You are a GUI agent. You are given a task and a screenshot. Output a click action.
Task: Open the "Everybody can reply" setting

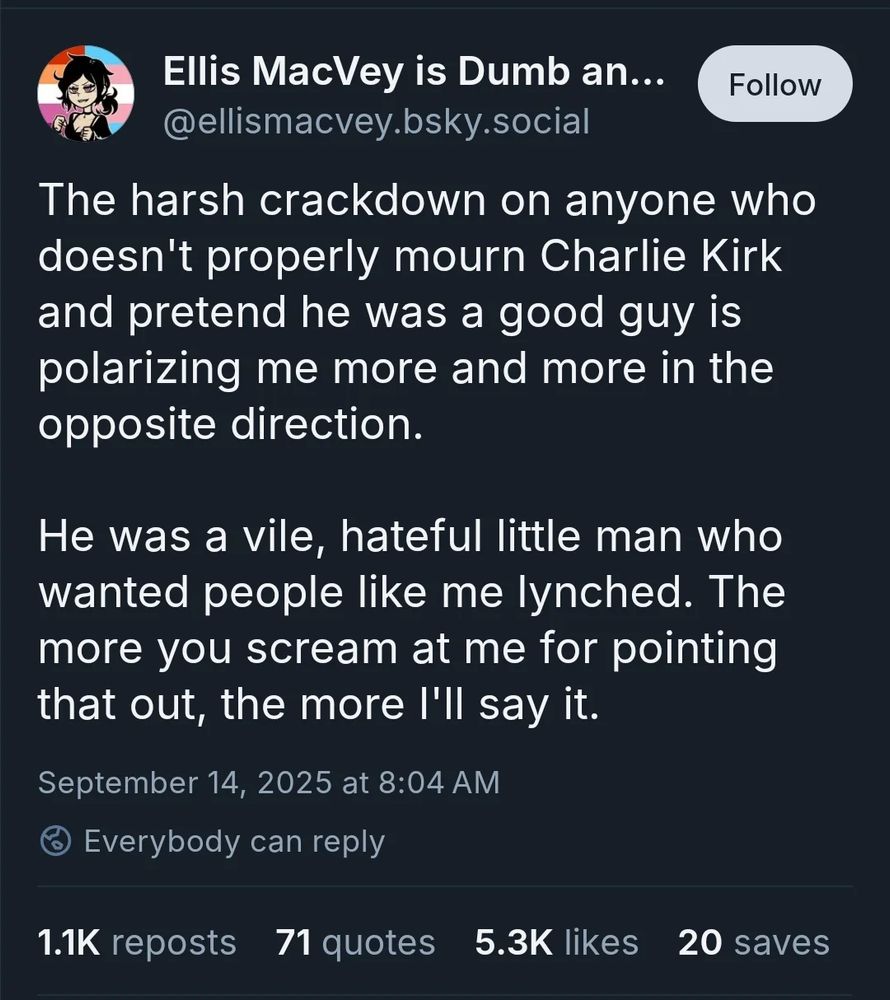233,841
